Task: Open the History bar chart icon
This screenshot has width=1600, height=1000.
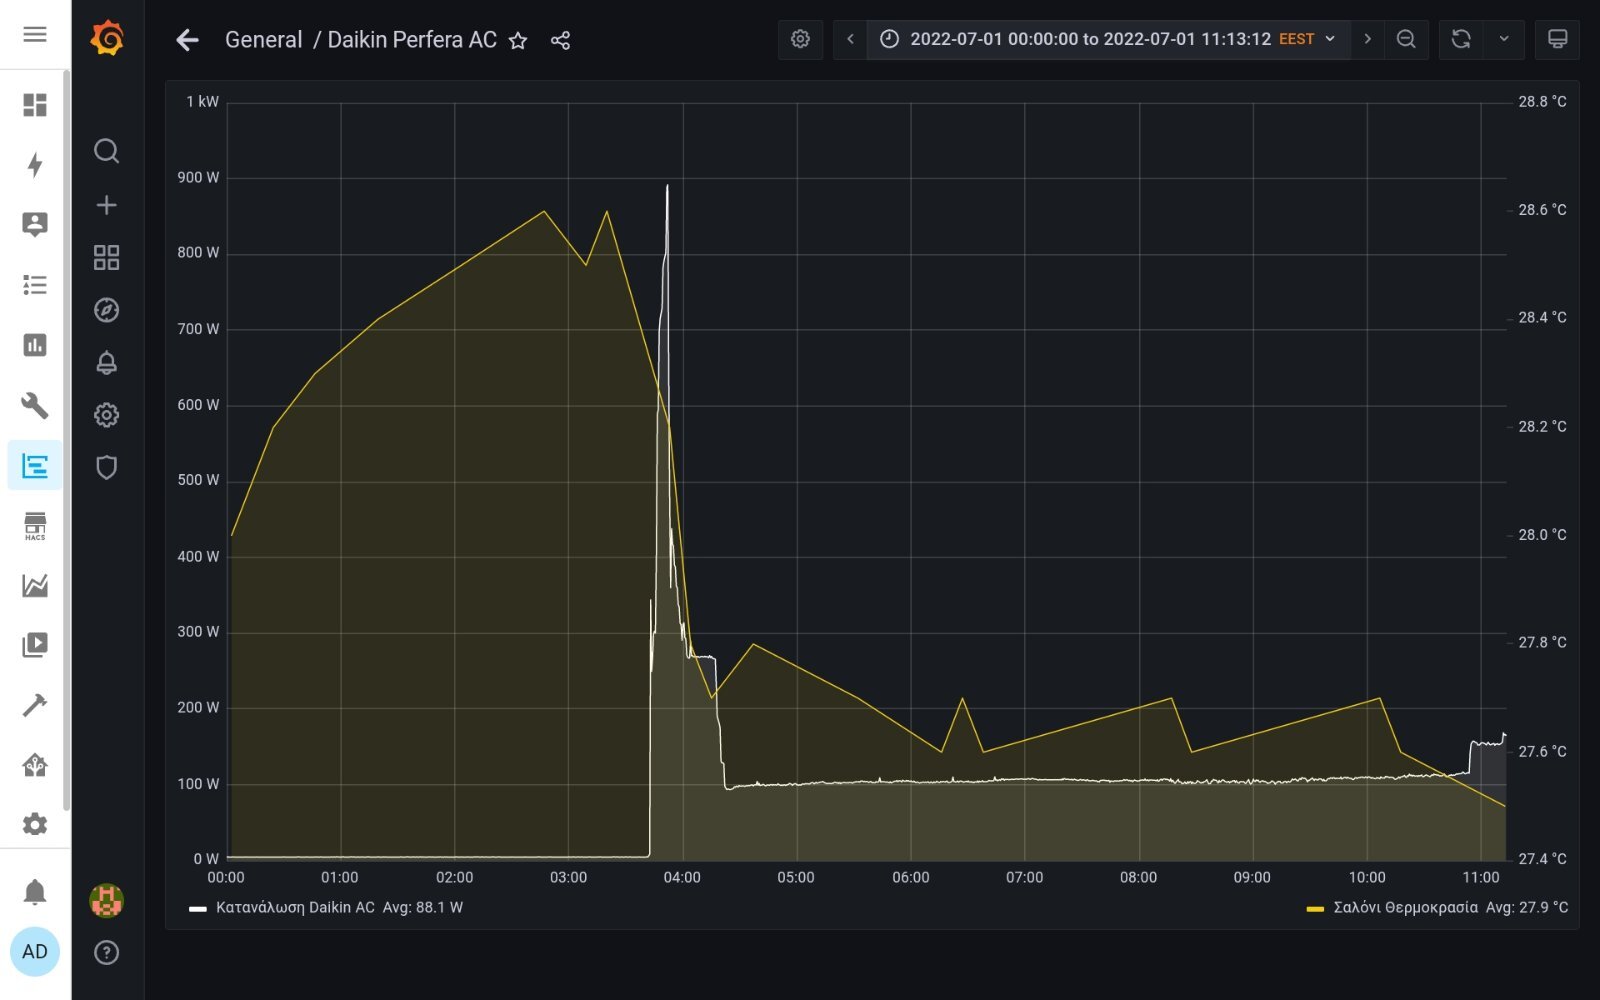Action: click(35, 345)
